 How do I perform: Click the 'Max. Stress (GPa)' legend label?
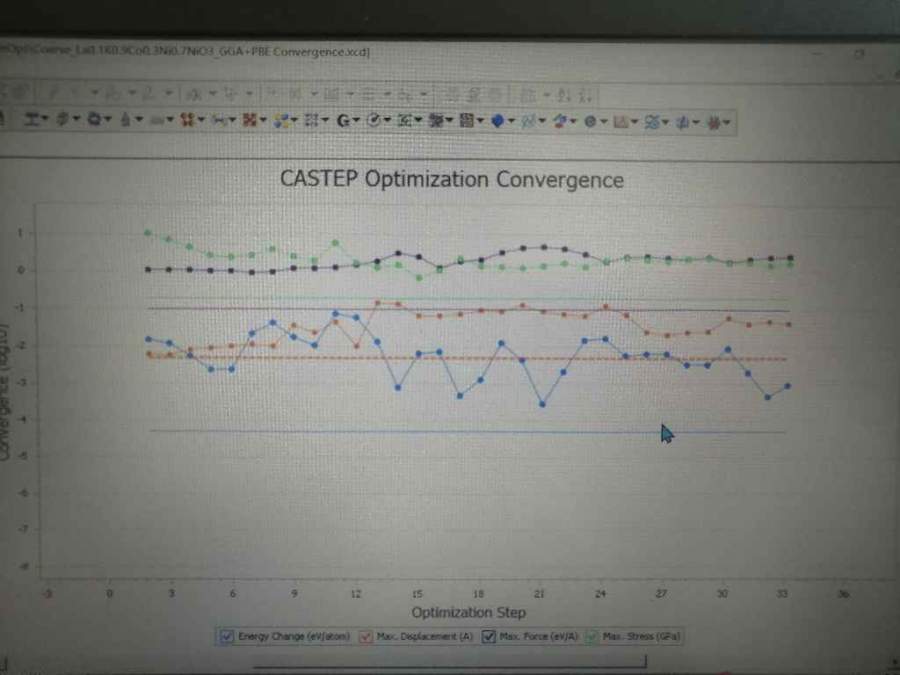coord(641,636)
